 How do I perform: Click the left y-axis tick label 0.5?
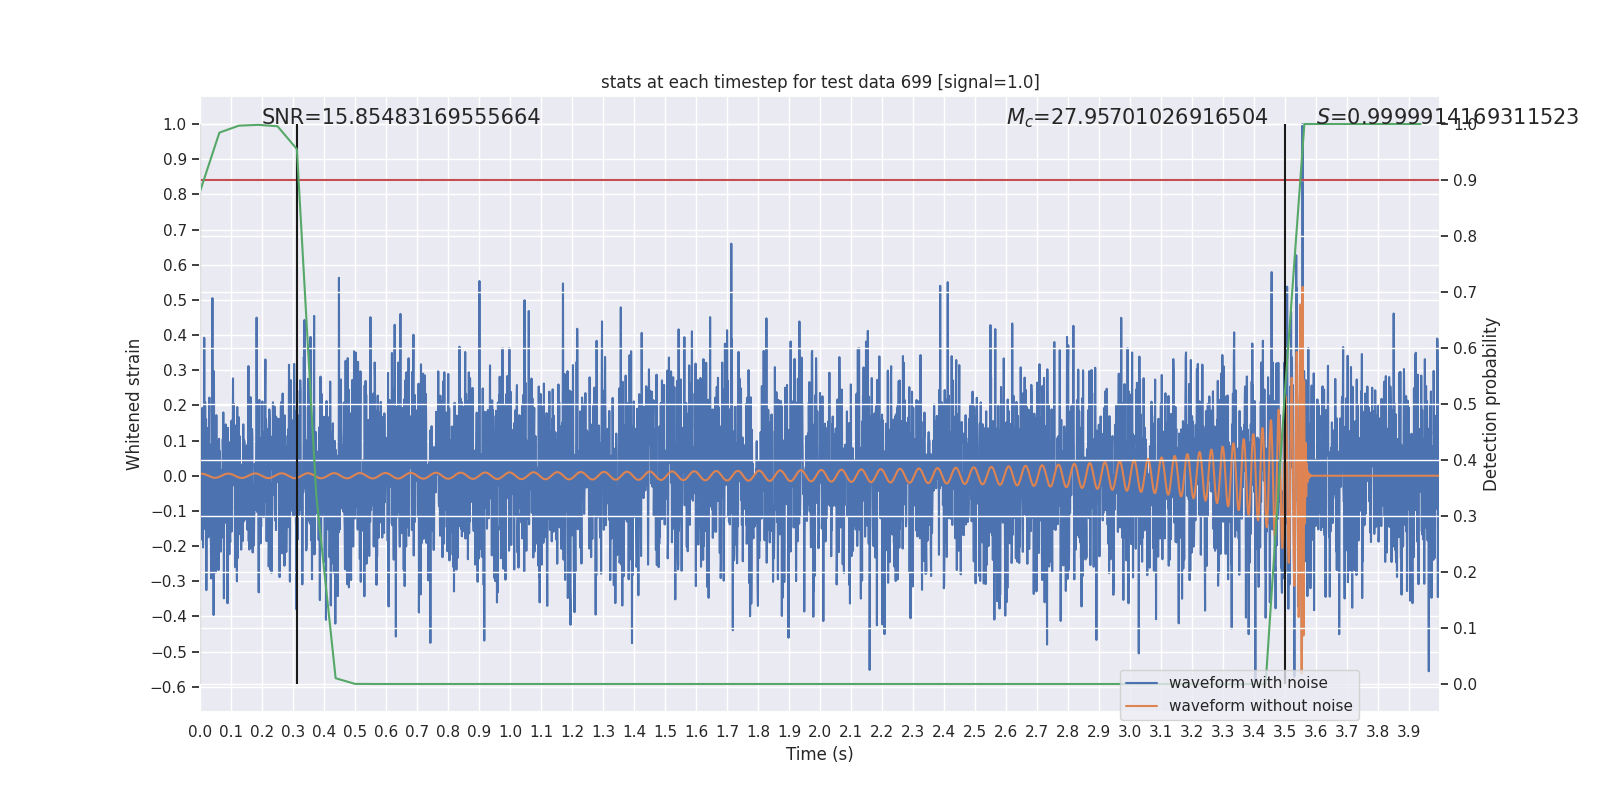pos(175,301)
